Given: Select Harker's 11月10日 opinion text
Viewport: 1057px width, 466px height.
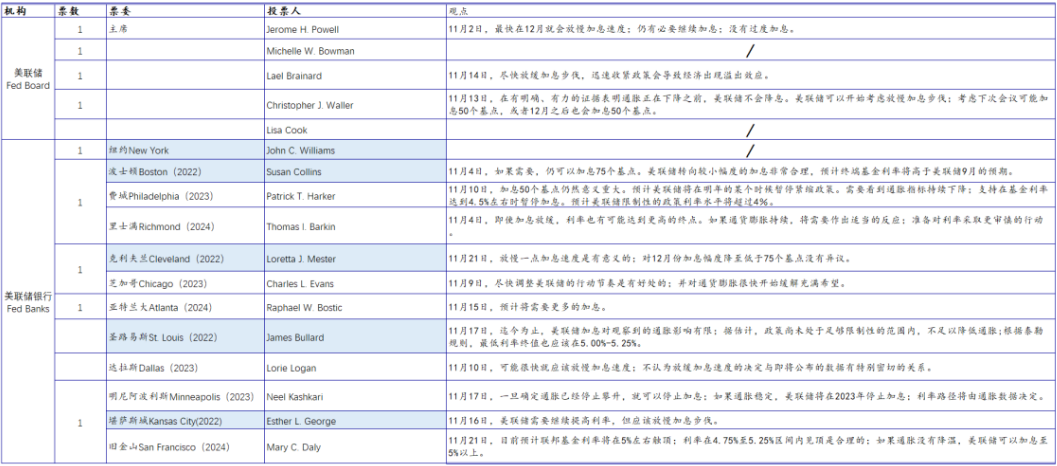Looking at the screenshot, I should 746,195.
